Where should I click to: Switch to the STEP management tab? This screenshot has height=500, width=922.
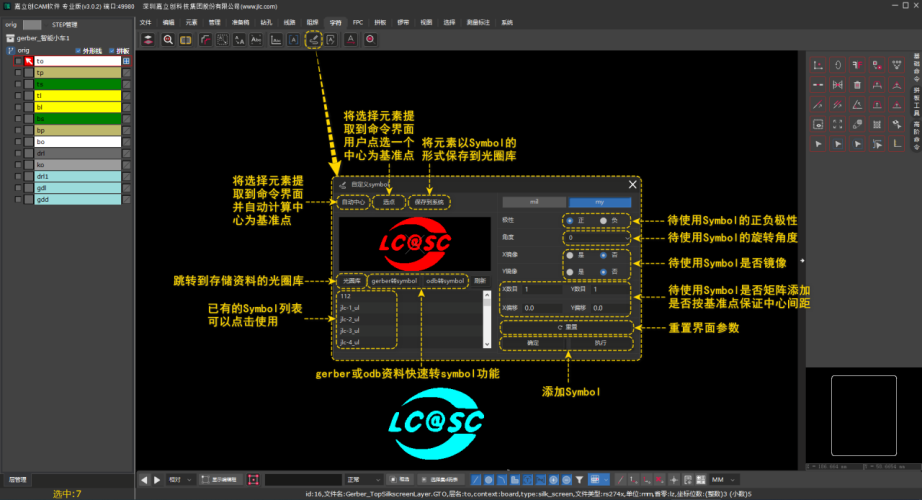point(64,25)
